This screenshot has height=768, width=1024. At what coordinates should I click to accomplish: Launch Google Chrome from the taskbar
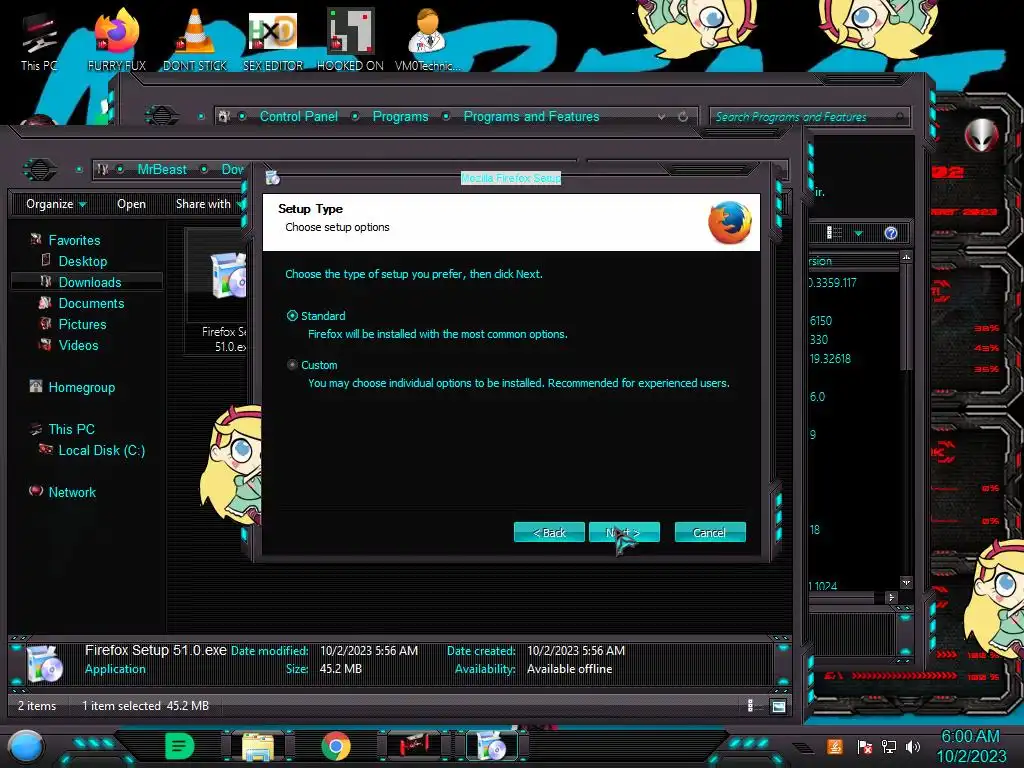[336, 746]
